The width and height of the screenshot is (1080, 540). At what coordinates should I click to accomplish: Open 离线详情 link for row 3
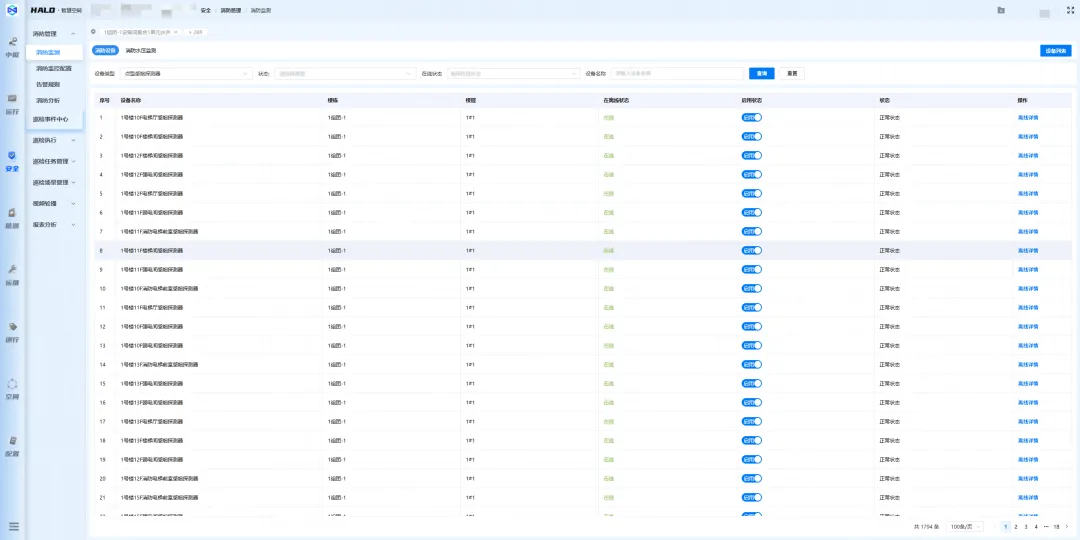tap(1028, 155)
